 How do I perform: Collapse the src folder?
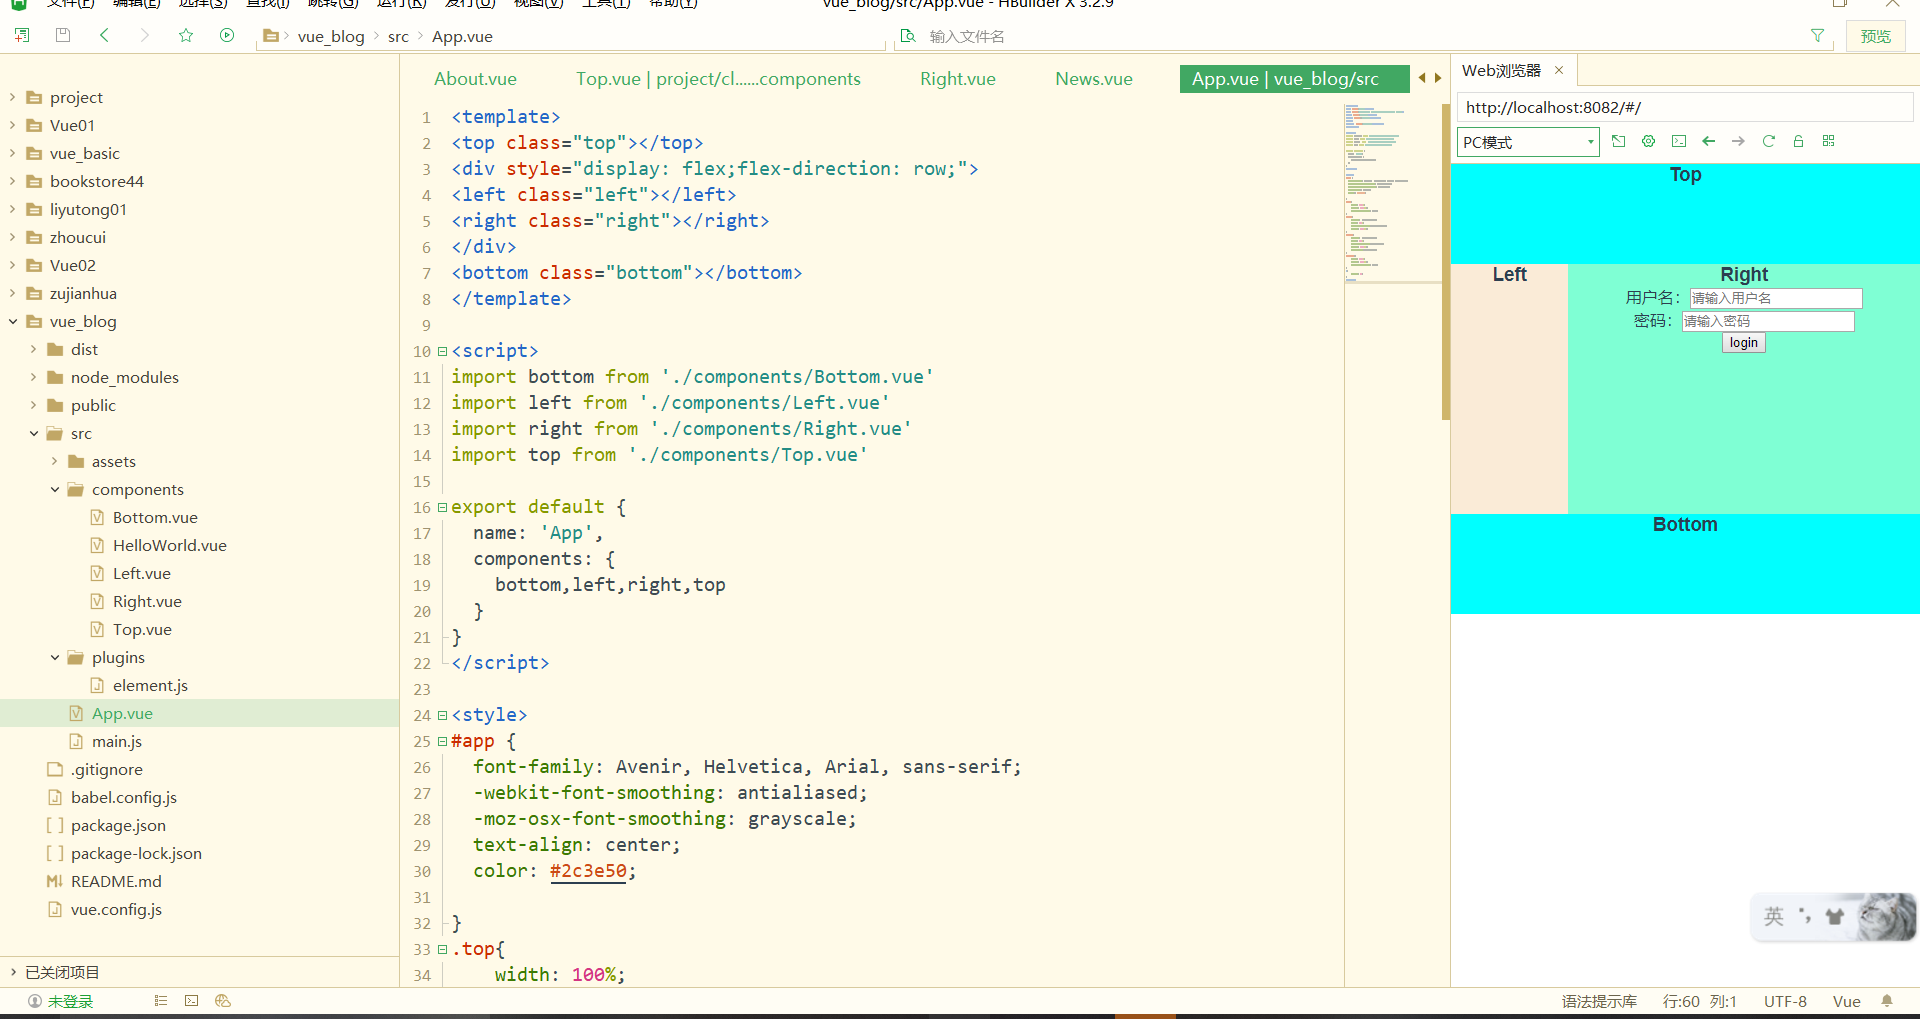click(33, 433)
